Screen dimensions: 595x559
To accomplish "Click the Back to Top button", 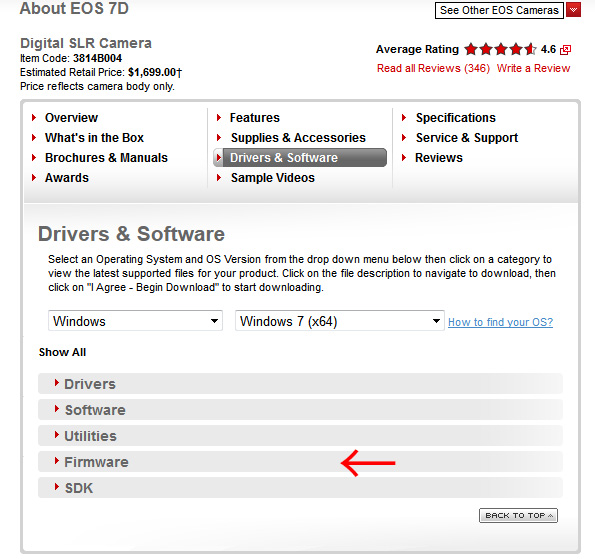I will point(518,515).
